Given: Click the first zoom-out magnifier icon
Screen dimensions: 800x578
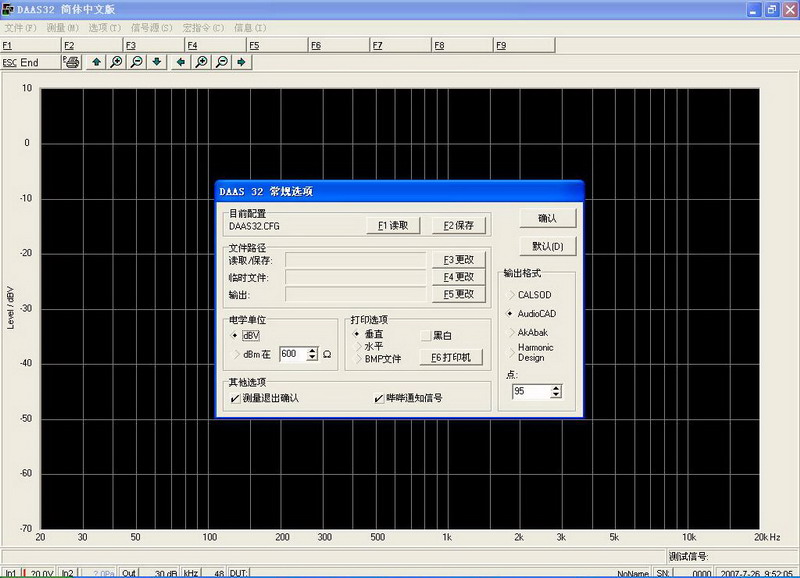Looking at the screenshot, I should (x=137, y=62).
